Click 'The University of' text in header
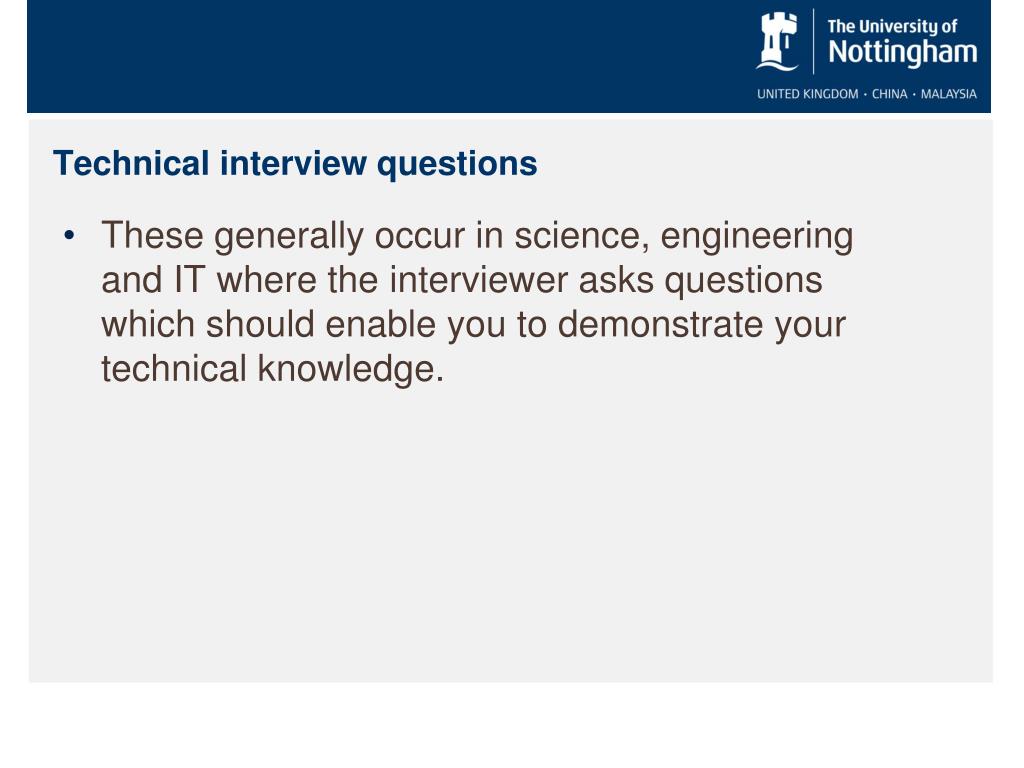The height and width of the screenshot is (768, 1024). tap(892, 26)
